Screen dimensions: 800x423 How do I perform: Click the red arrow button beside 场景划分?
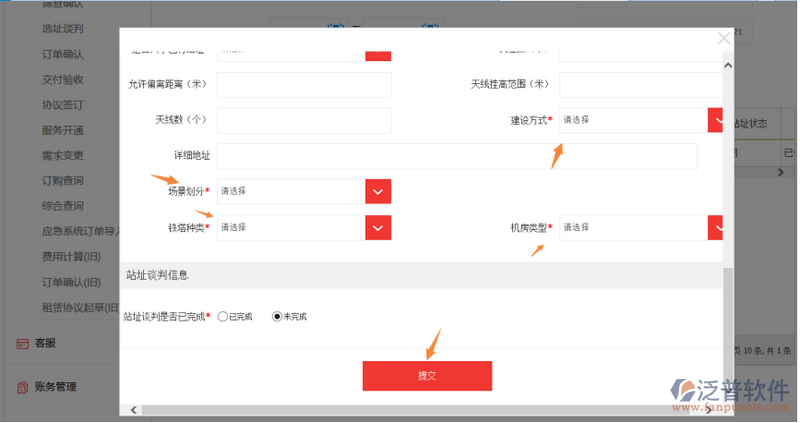(x=377, y=191)
